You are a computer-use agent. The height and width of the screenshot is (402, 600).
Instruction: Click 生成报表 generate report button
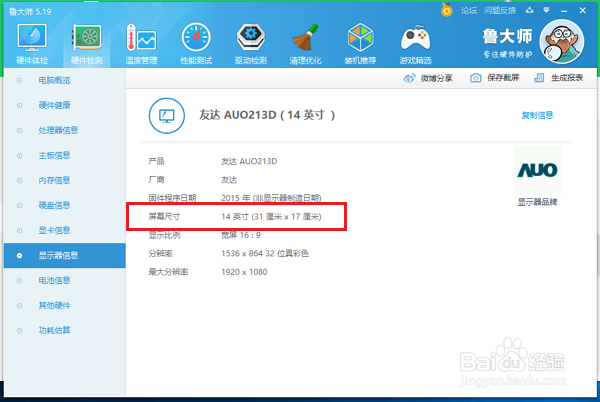click(x=558, y=78)
